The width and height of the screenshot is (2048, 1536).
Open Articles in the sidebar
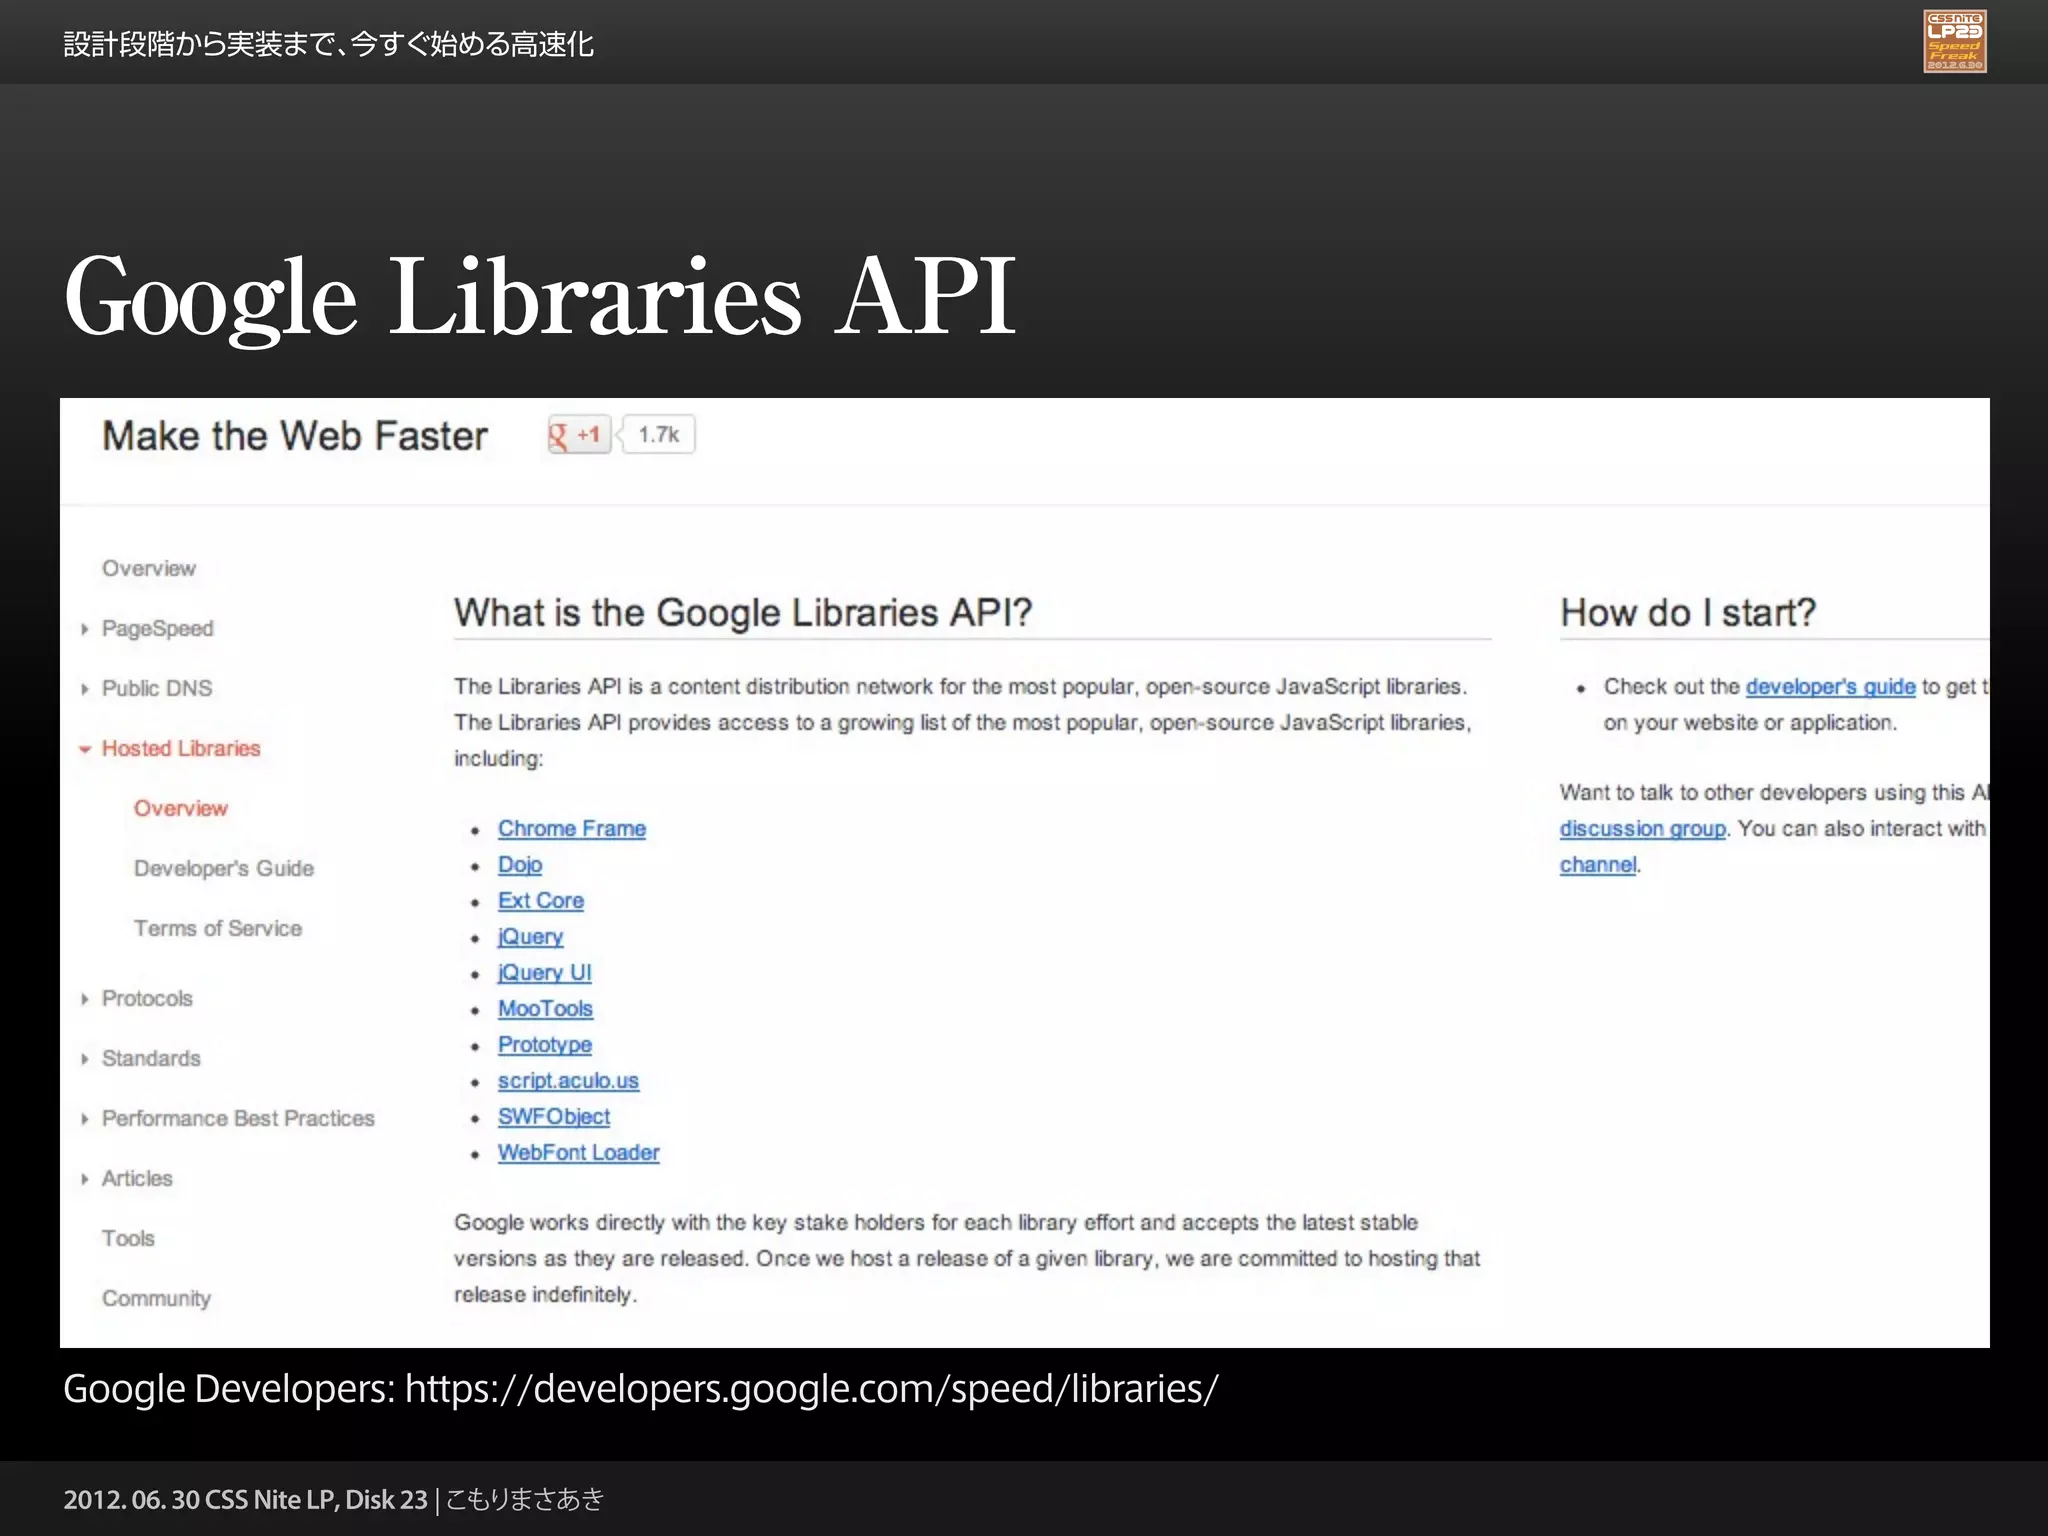pyautogui.click(x=137, y=1178)
